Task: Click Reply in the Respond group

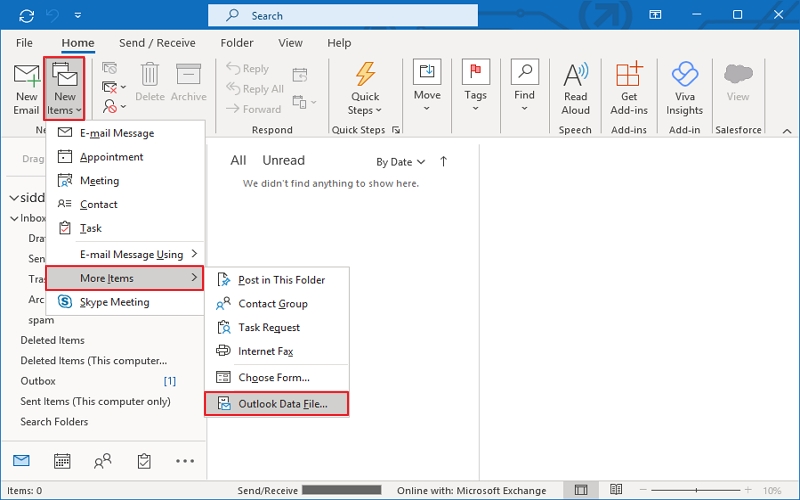Action: 247,68
